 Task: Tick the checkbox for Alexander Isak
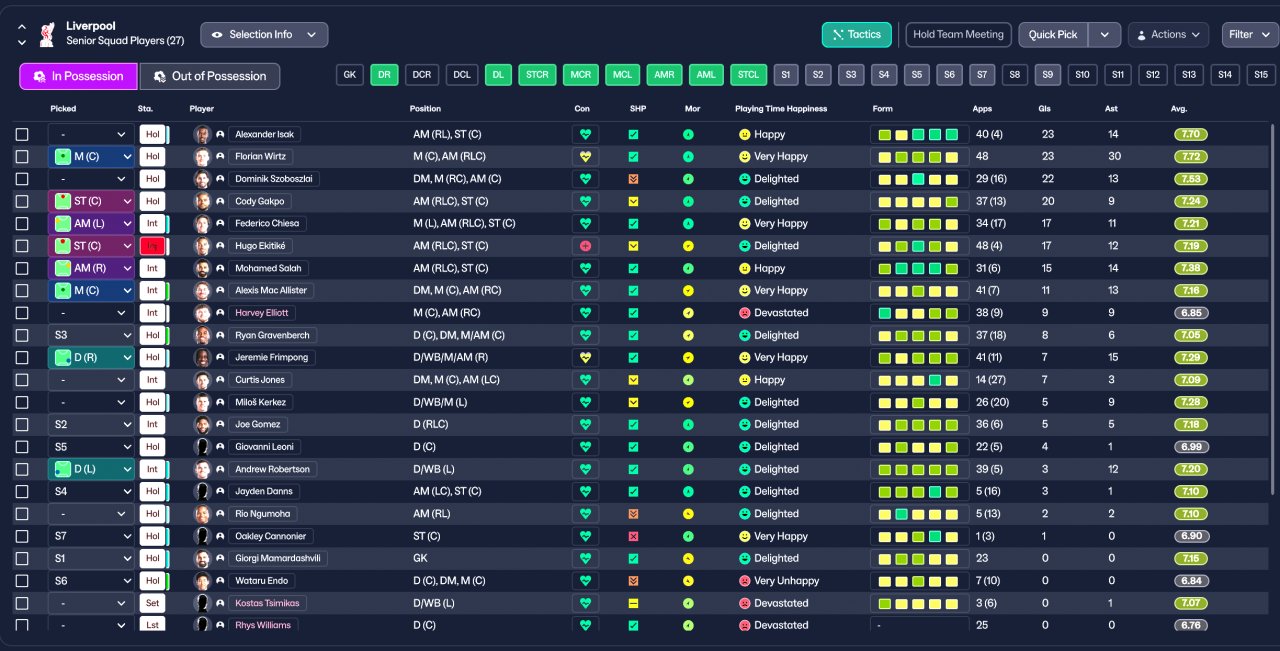click(22, 134)
